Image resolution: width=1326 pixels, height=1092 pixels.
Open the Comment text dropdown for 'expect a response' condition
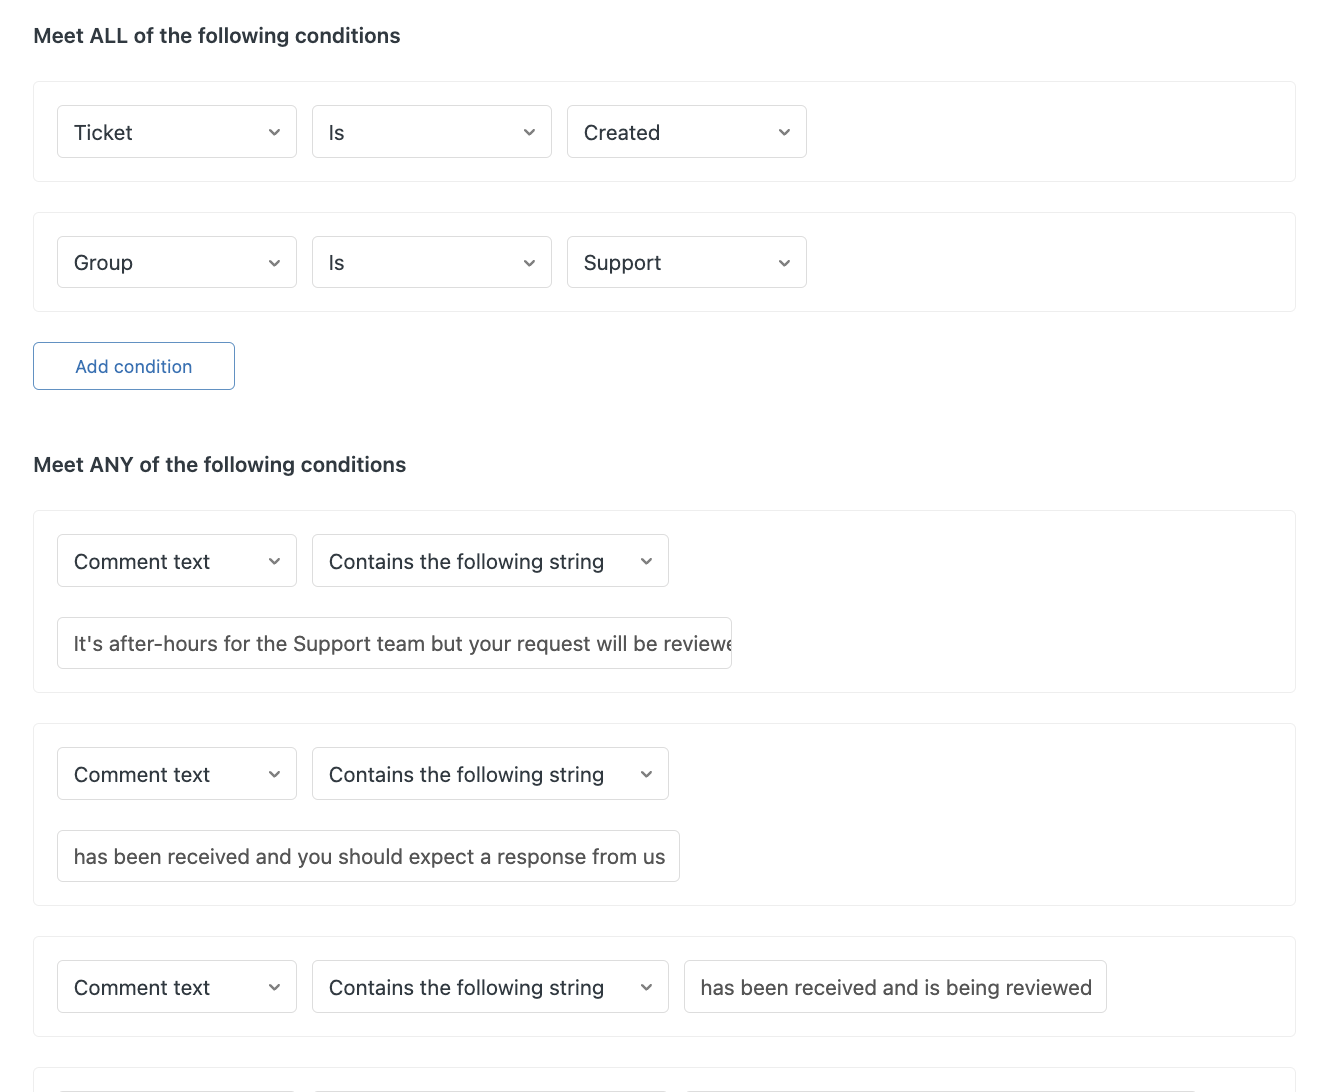coord(176,774)
